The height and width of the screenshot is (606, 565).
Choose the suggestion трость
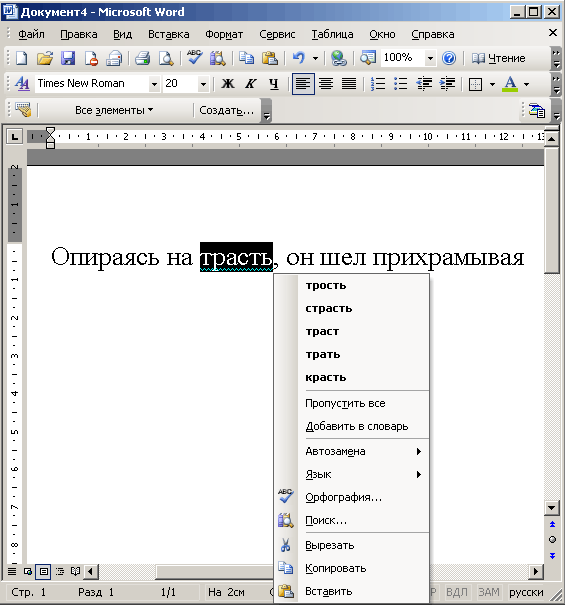coord(326,286)
